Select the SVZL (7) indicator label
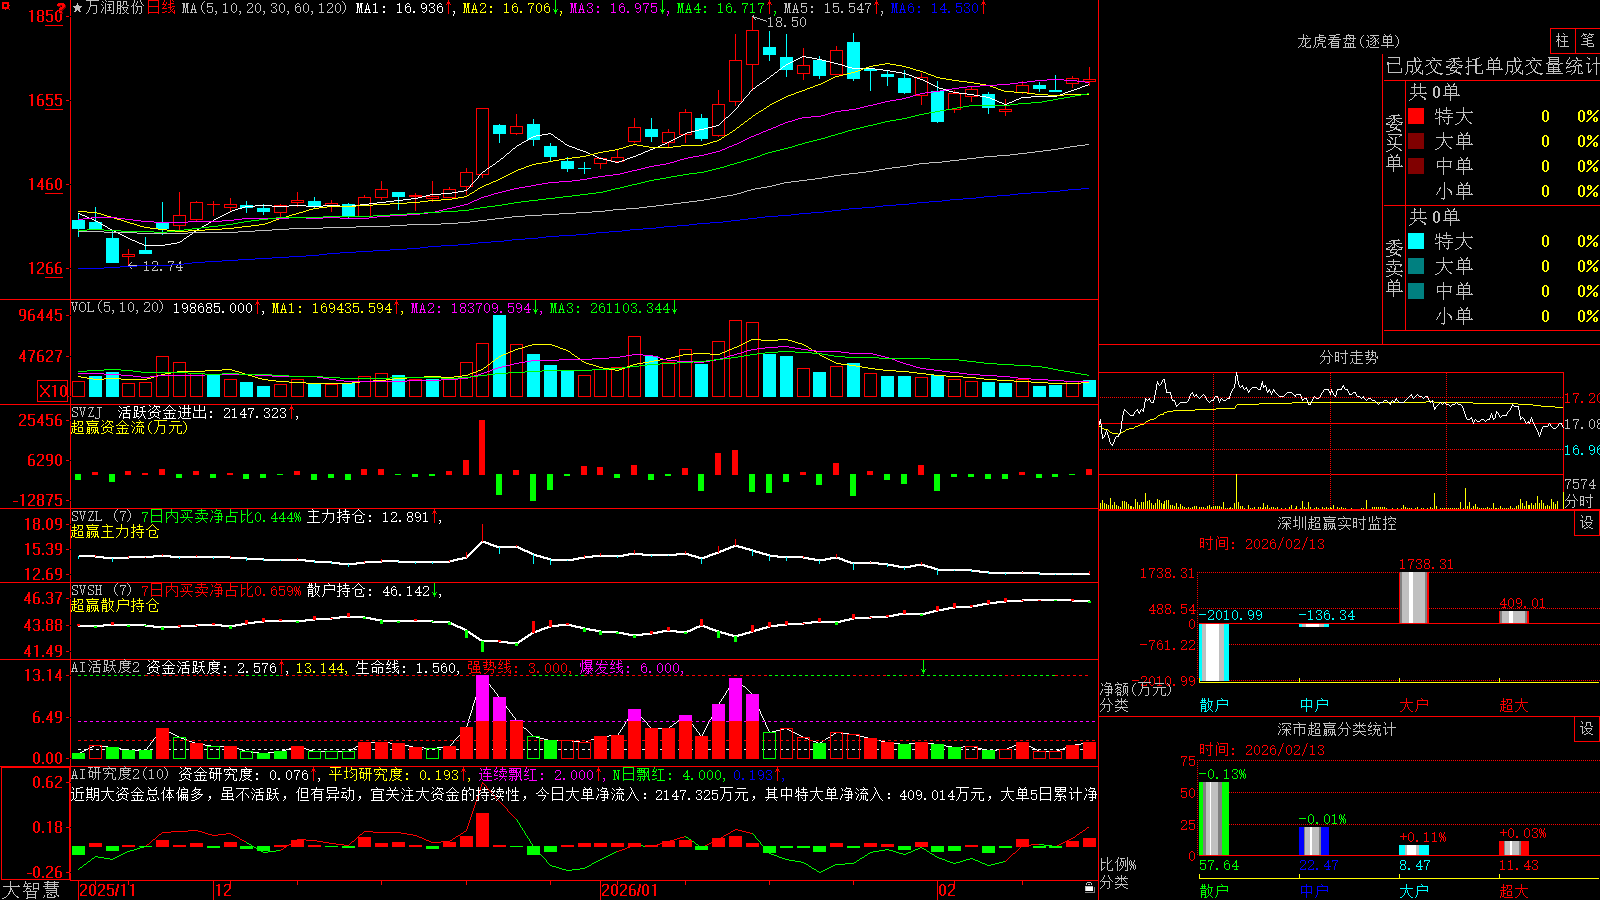This screenshot has width=1600, height=900. pyautogui.click(x=101, y=516)
